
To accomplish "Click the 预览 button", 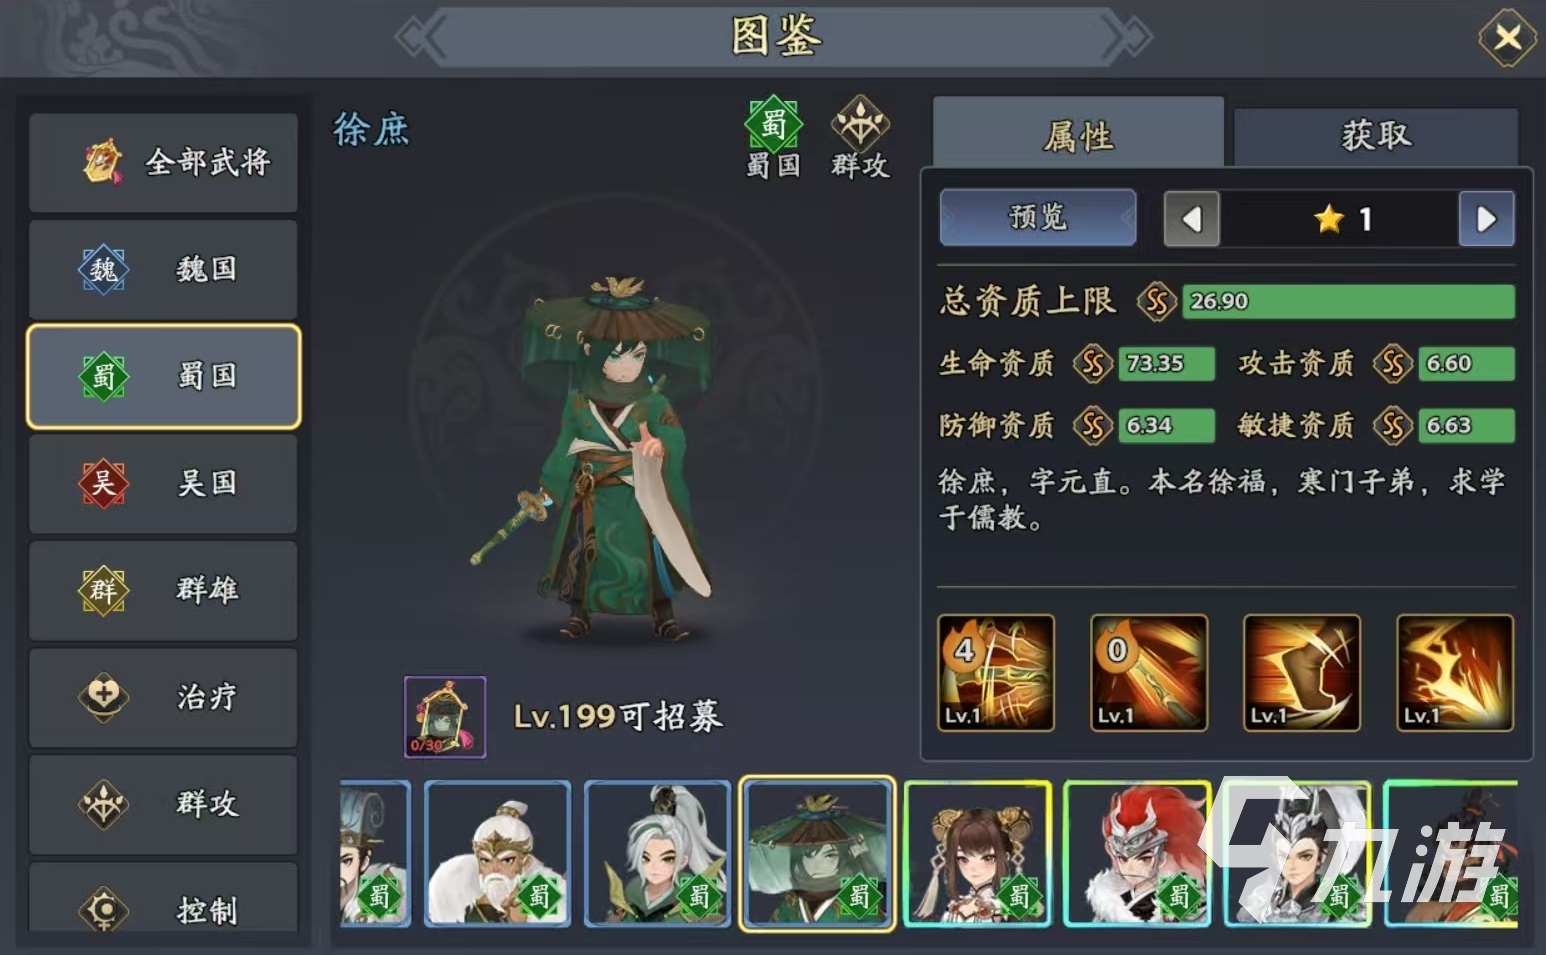I will (x=1038, y=217).
